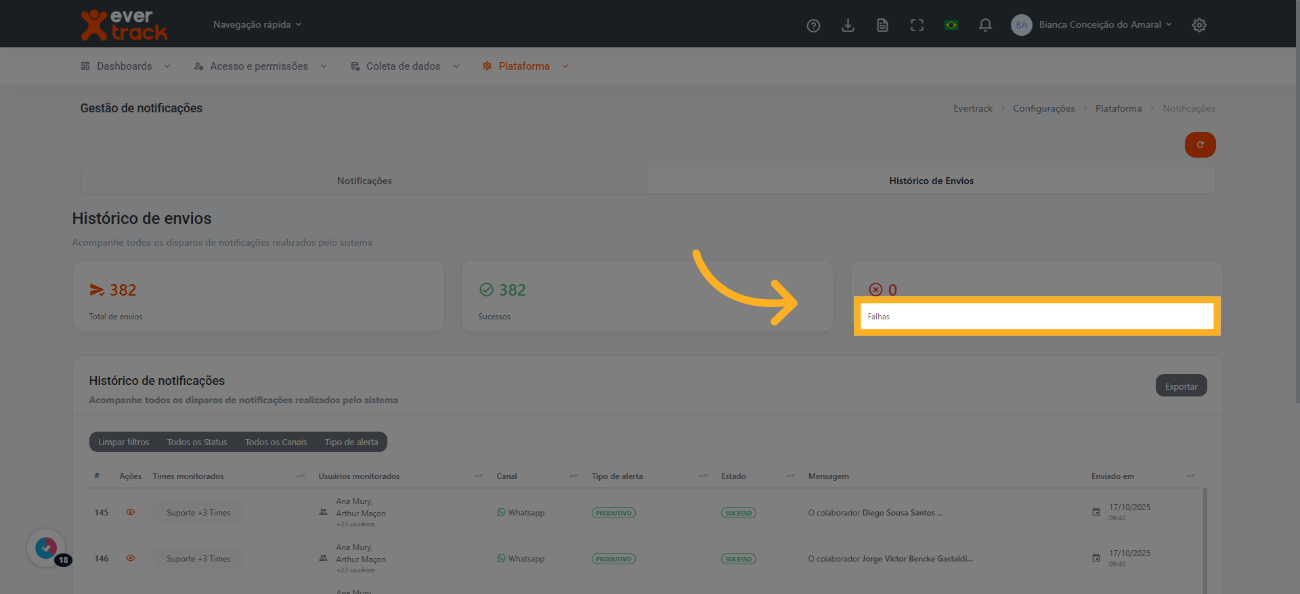Click Limpar filtros button

124,442
